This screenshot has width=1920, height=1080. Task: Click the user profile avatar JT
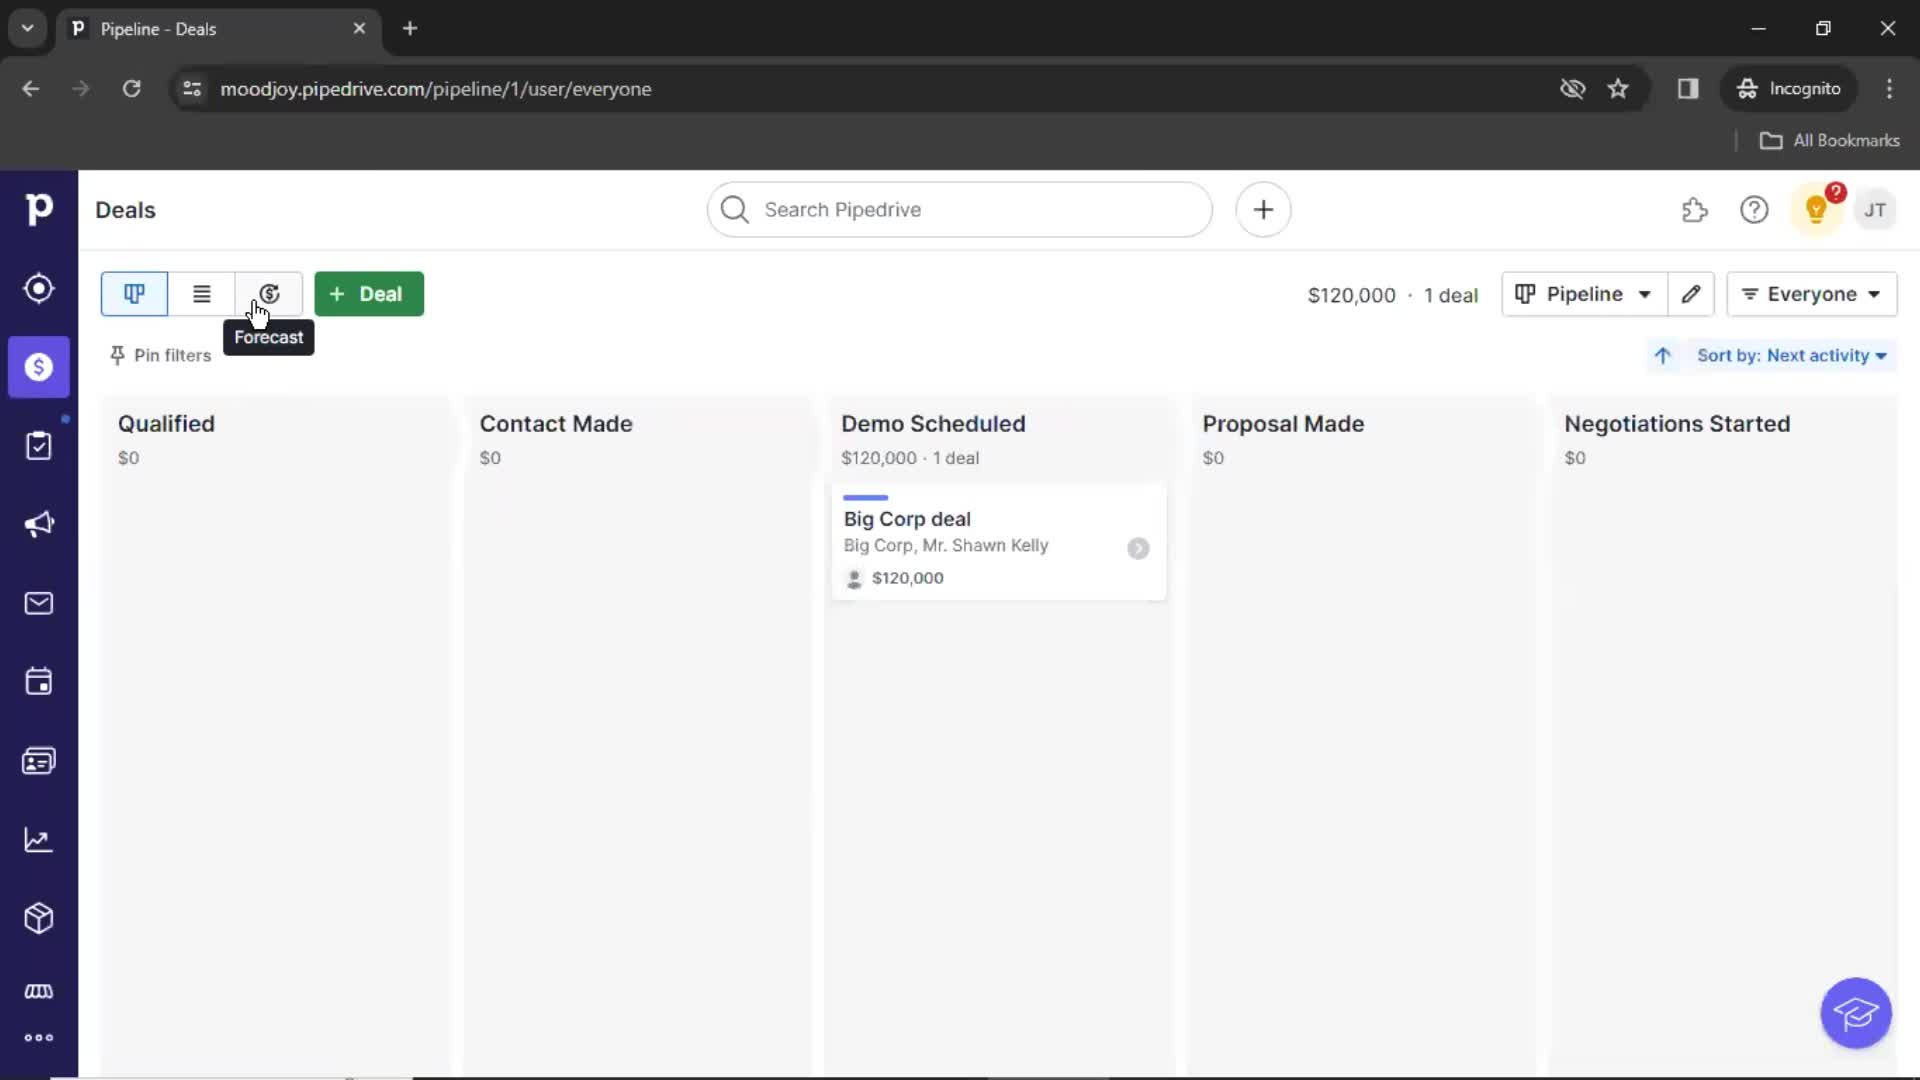tap(1874, 210)
